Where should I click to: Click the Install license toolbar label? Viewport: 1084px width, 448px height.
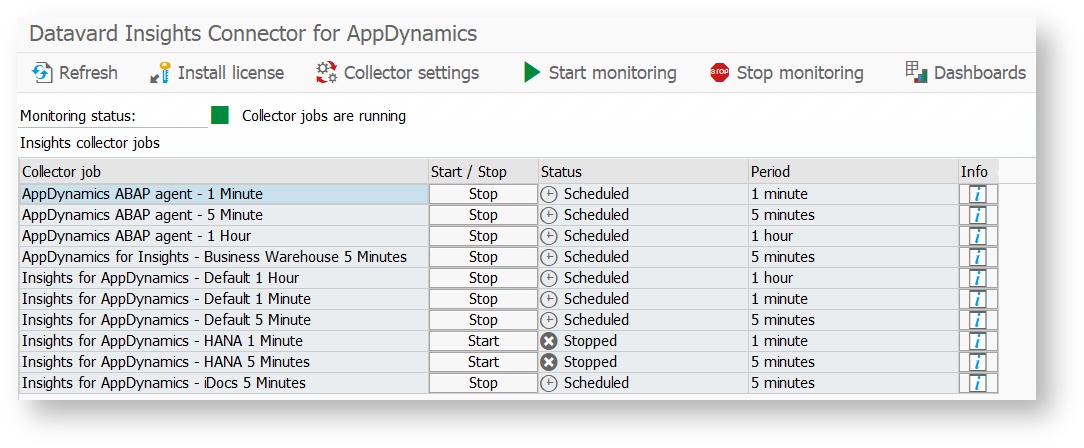[x=231, y=73]
